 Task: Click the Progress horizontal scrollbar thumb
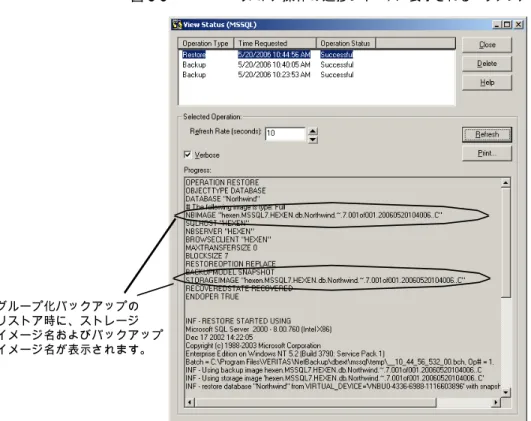(315, 402)
